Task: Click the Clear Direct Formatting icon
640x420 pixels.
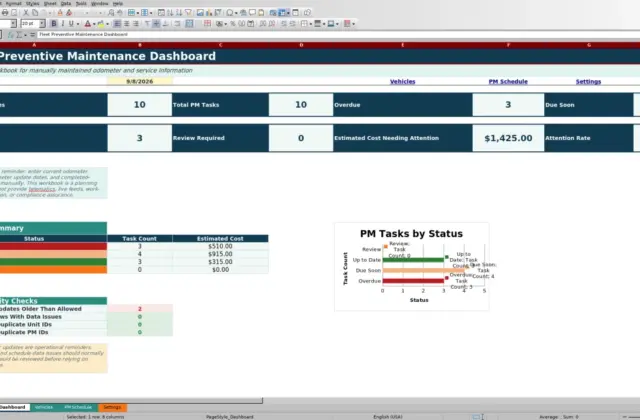Action: coord(69,13)
